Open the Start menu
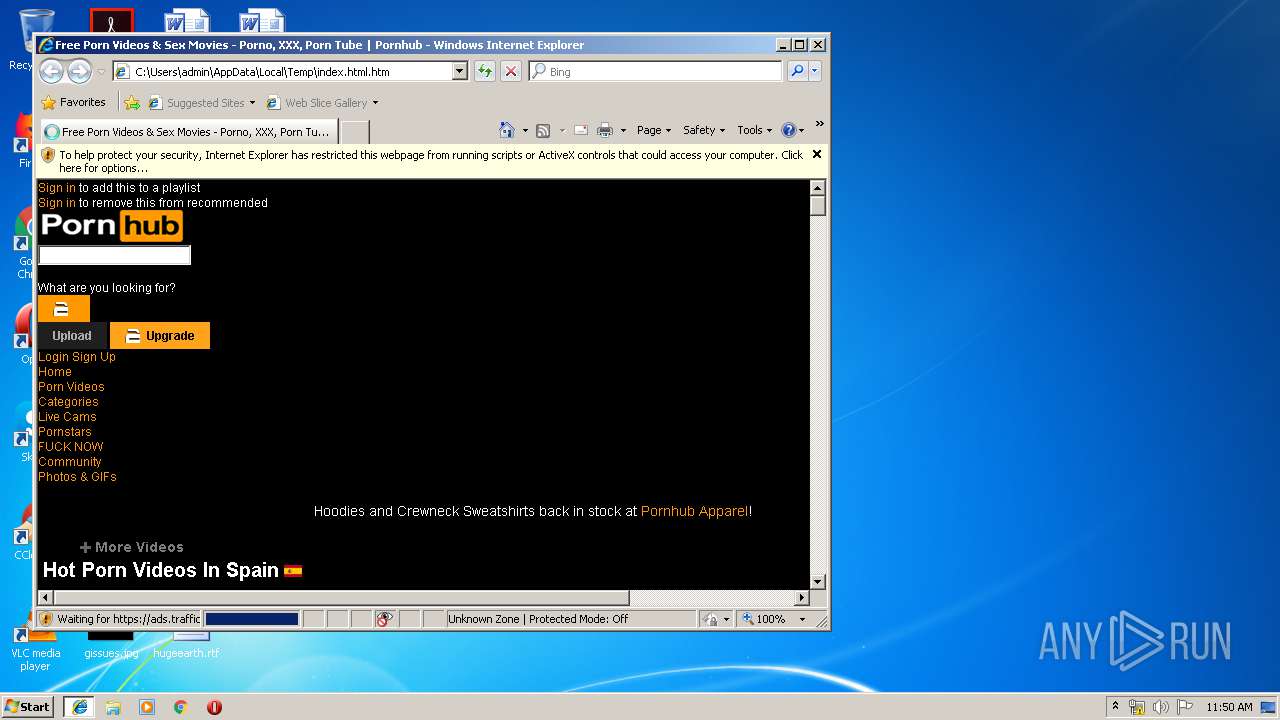 click(x=27, y=707)
